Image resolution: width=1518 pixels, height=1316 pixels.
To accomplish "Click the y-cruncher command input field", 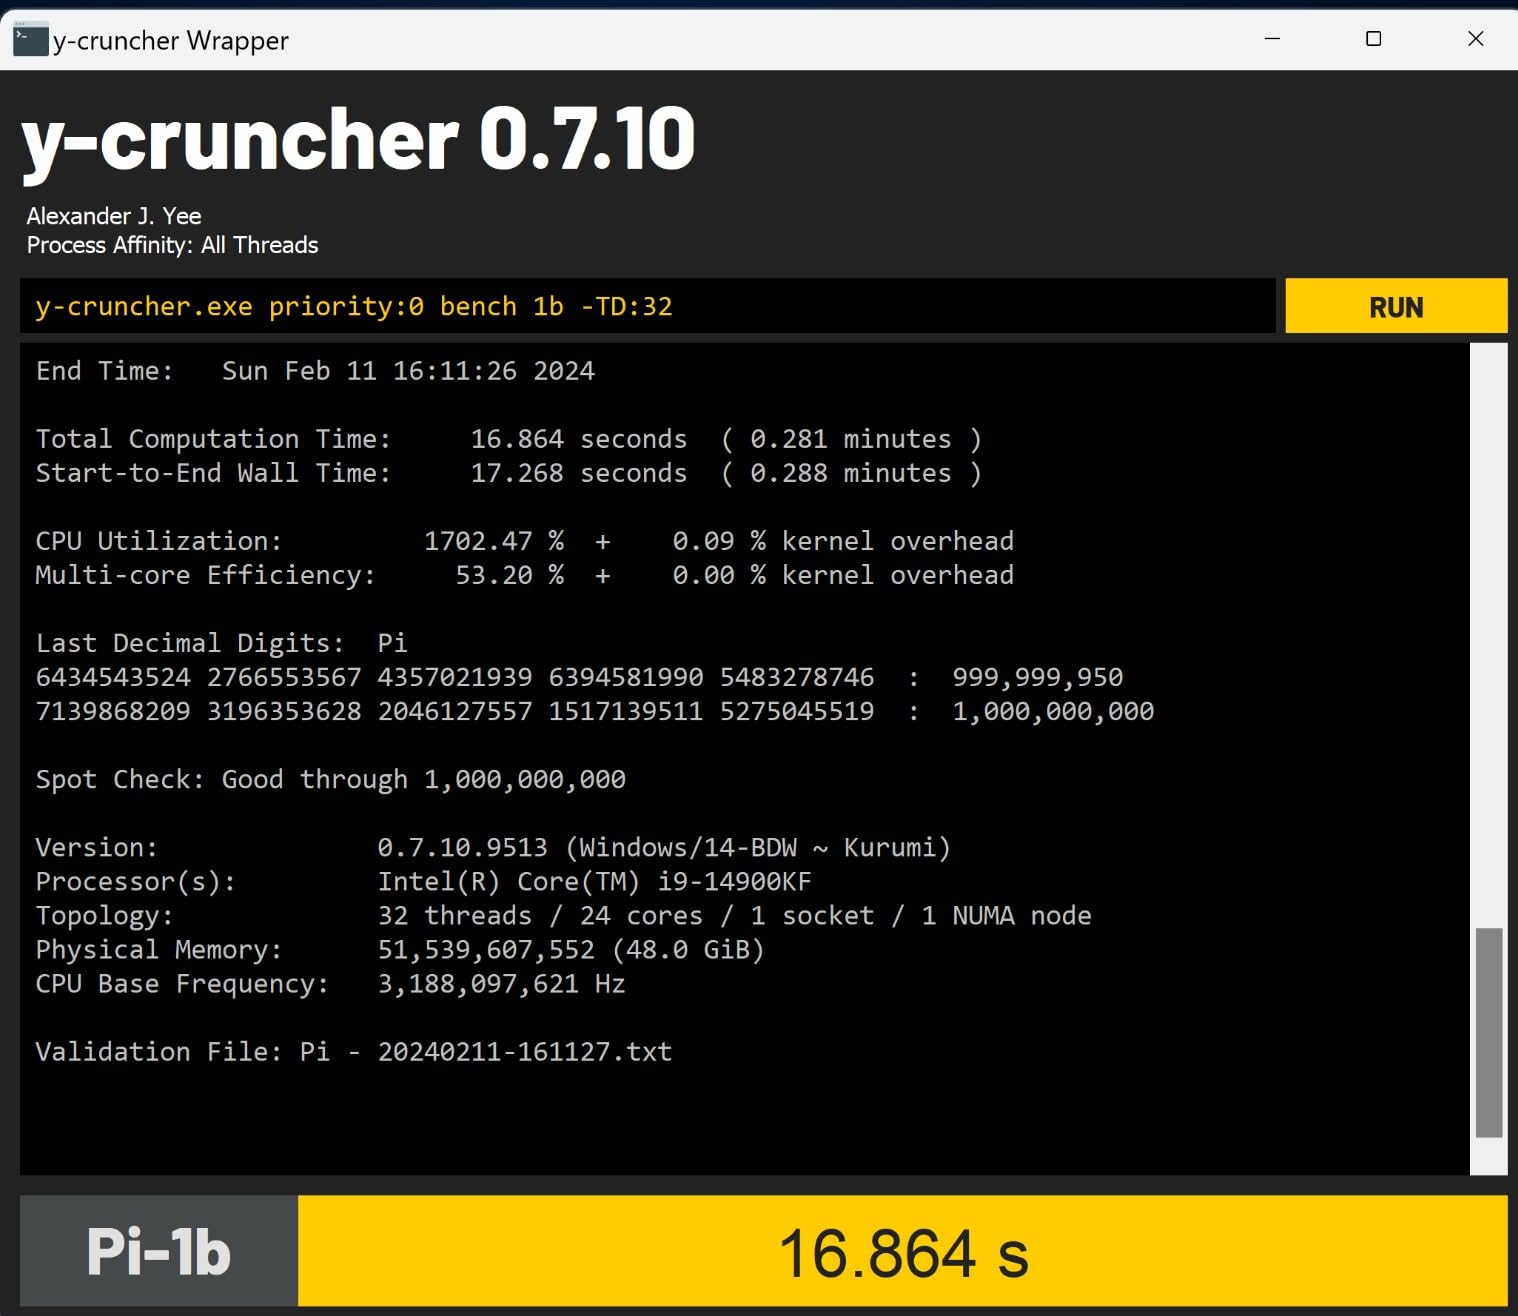I will pos(647,306).
